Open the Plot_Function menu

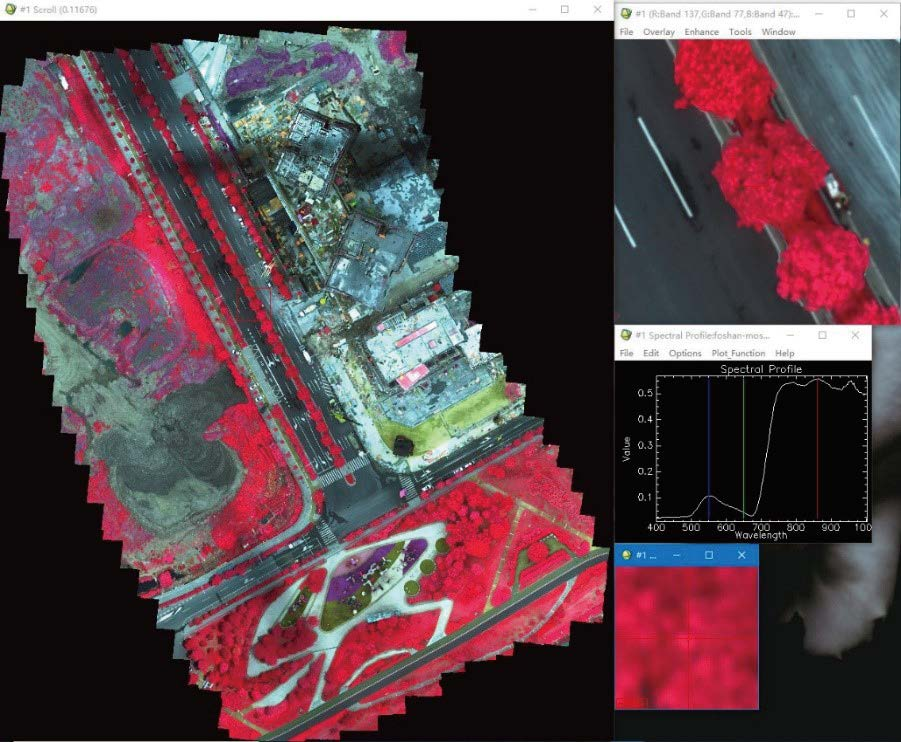click(x=738, y=353)
